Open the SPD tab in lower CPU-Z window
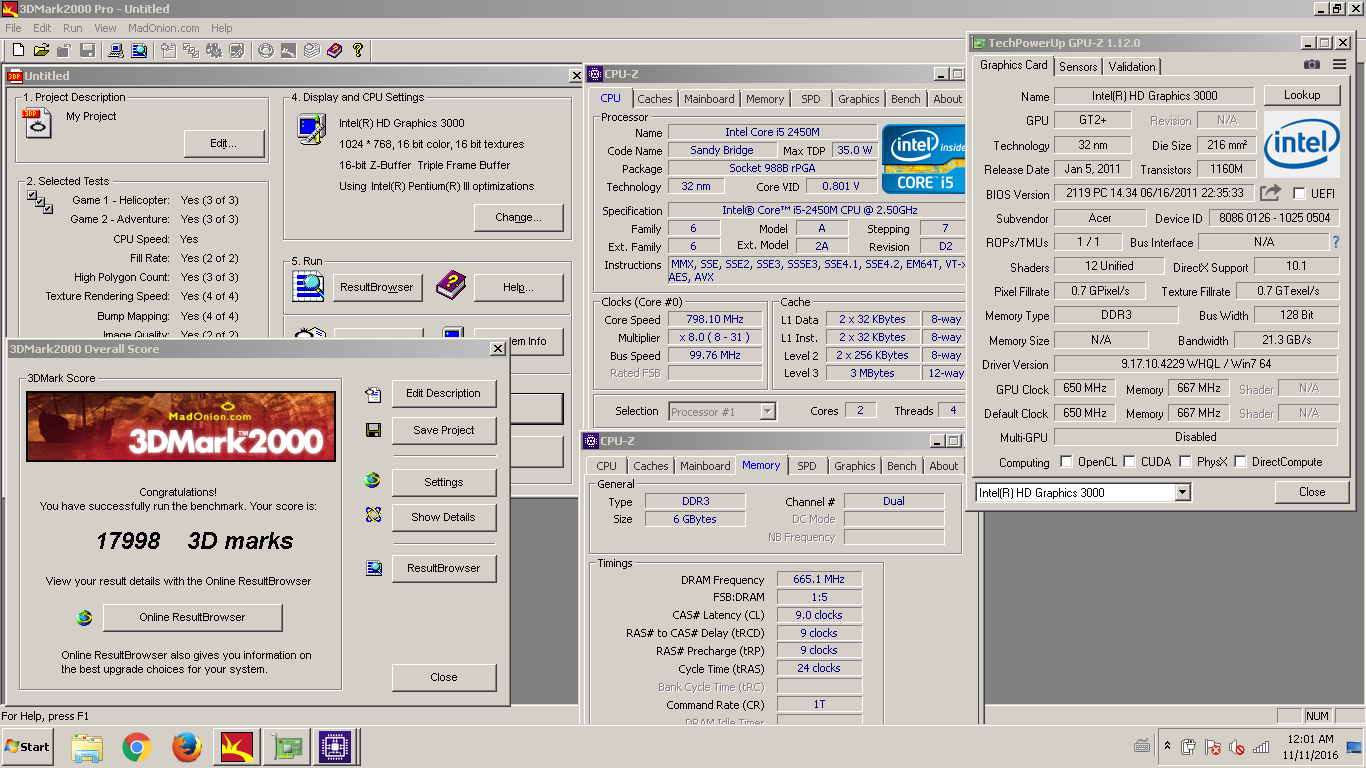This screenshot has width=1366, height=768. tap(807, 466)
